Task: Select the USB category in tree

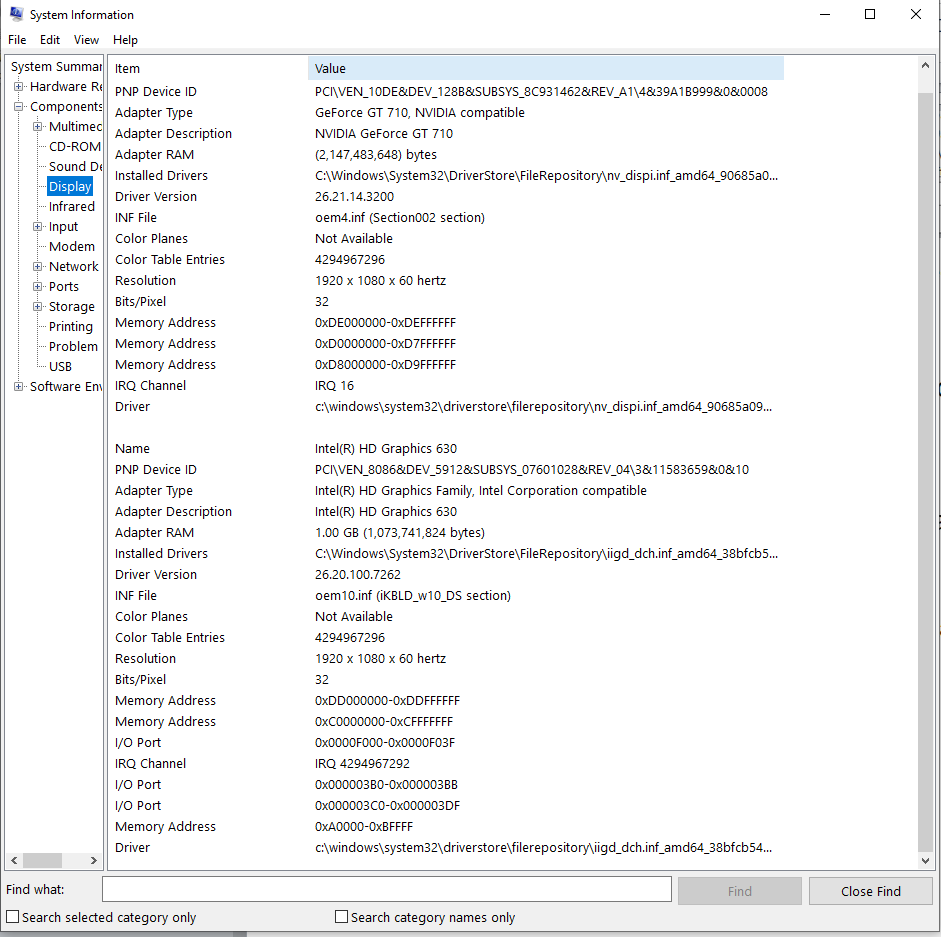Action: point(60,367)
